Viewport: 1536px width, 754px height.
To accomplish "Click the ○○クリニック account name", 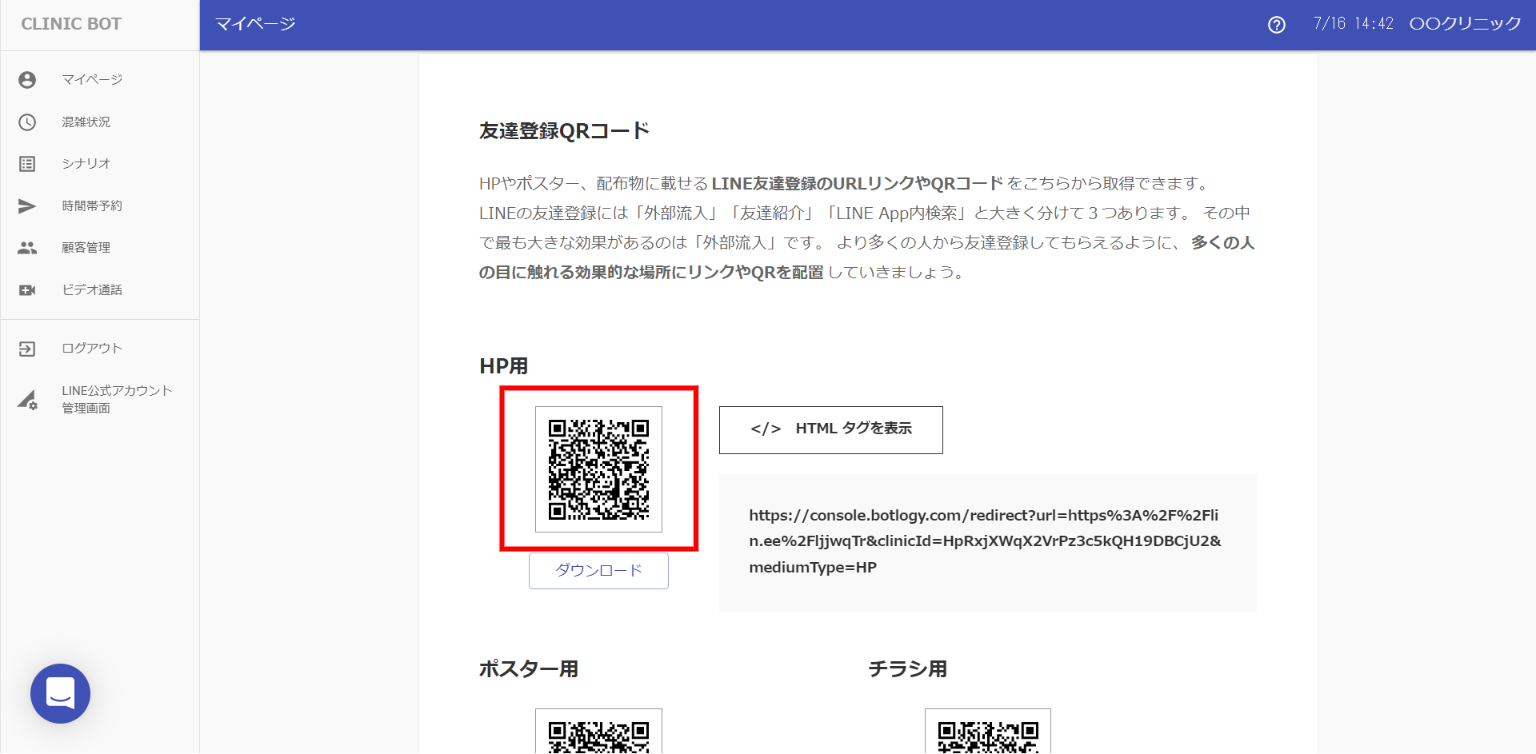I will [1465, 24].
